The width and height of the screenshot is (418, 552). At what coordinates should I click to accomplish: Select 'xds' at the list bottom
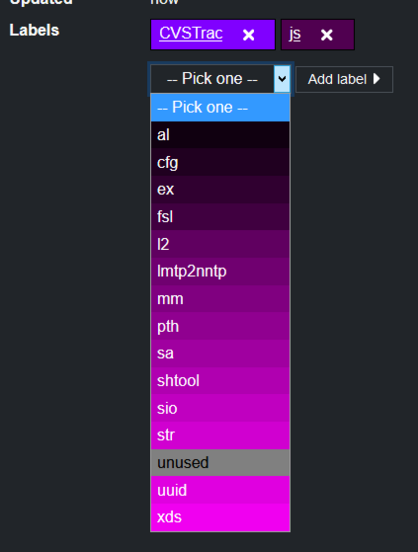point(220,517)
